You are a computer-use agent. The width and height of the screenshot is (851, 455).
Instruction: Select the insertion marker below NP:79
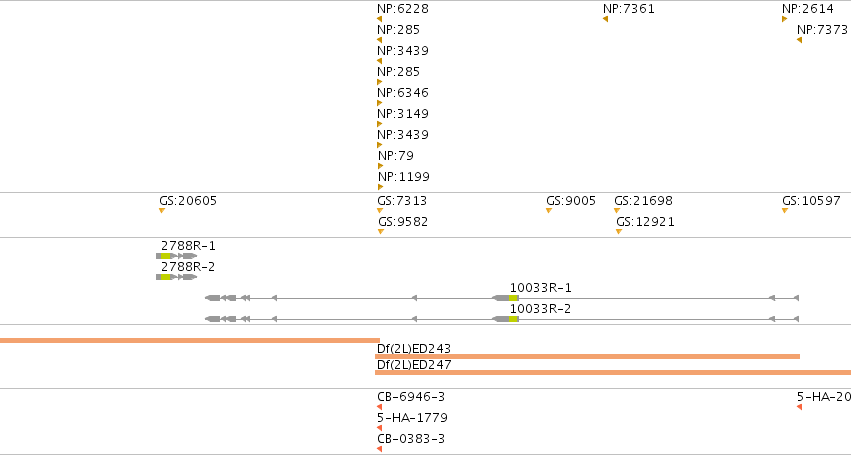click(x=380, y=166)
